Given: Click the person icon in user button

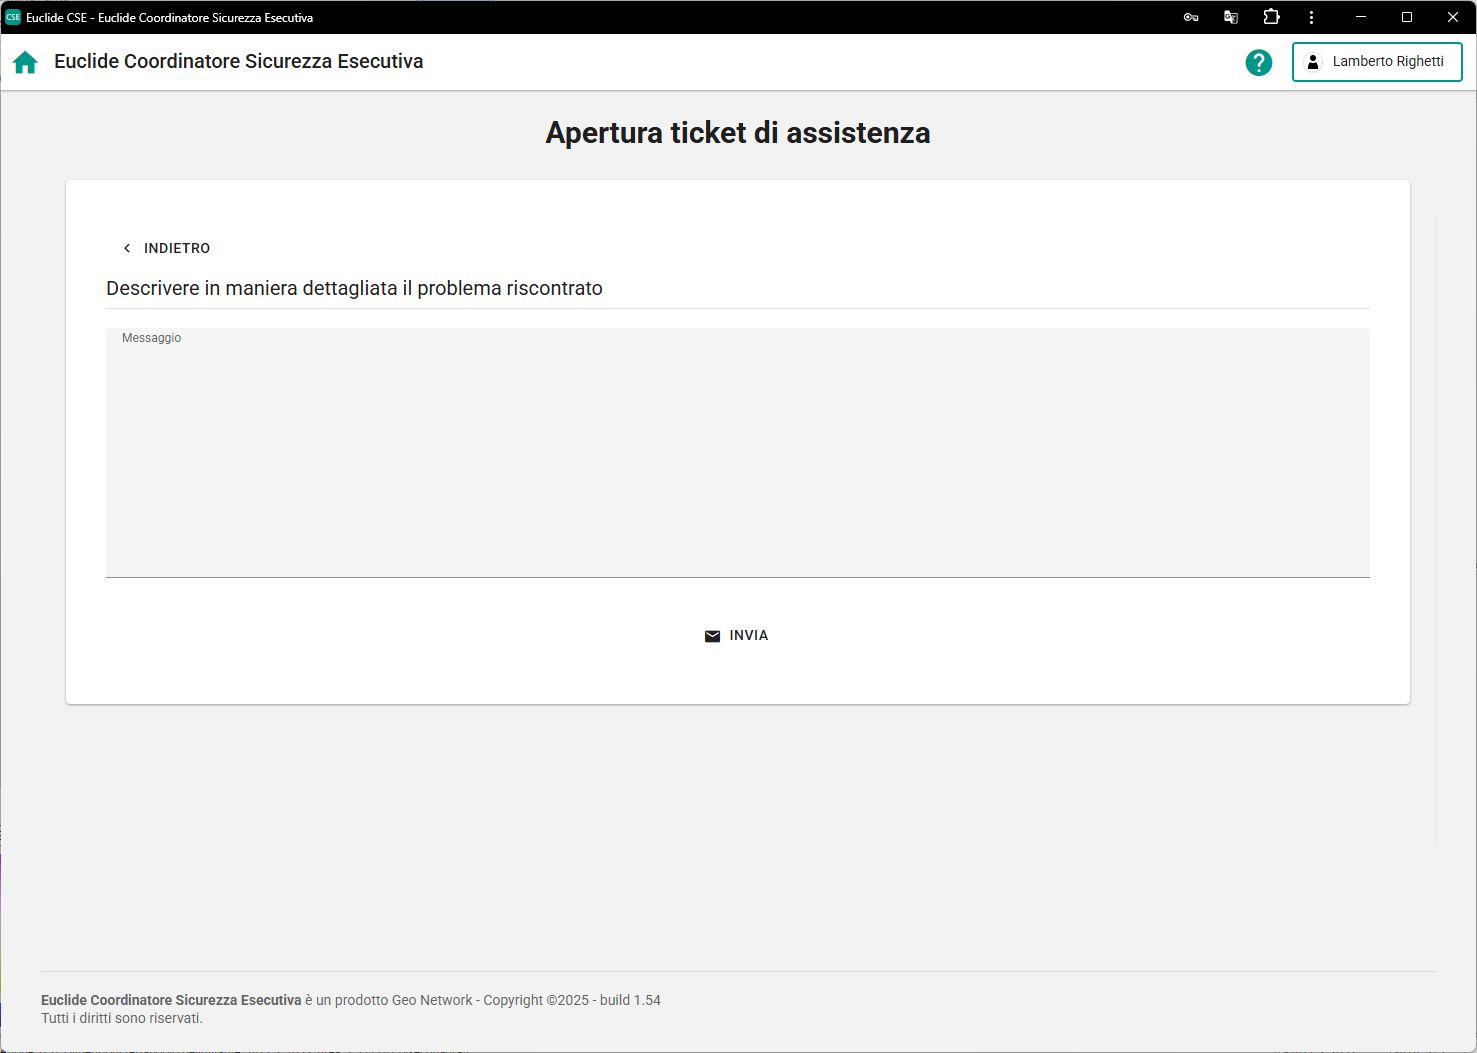Looking at the screenshot, I should [x=1313, y=62].
